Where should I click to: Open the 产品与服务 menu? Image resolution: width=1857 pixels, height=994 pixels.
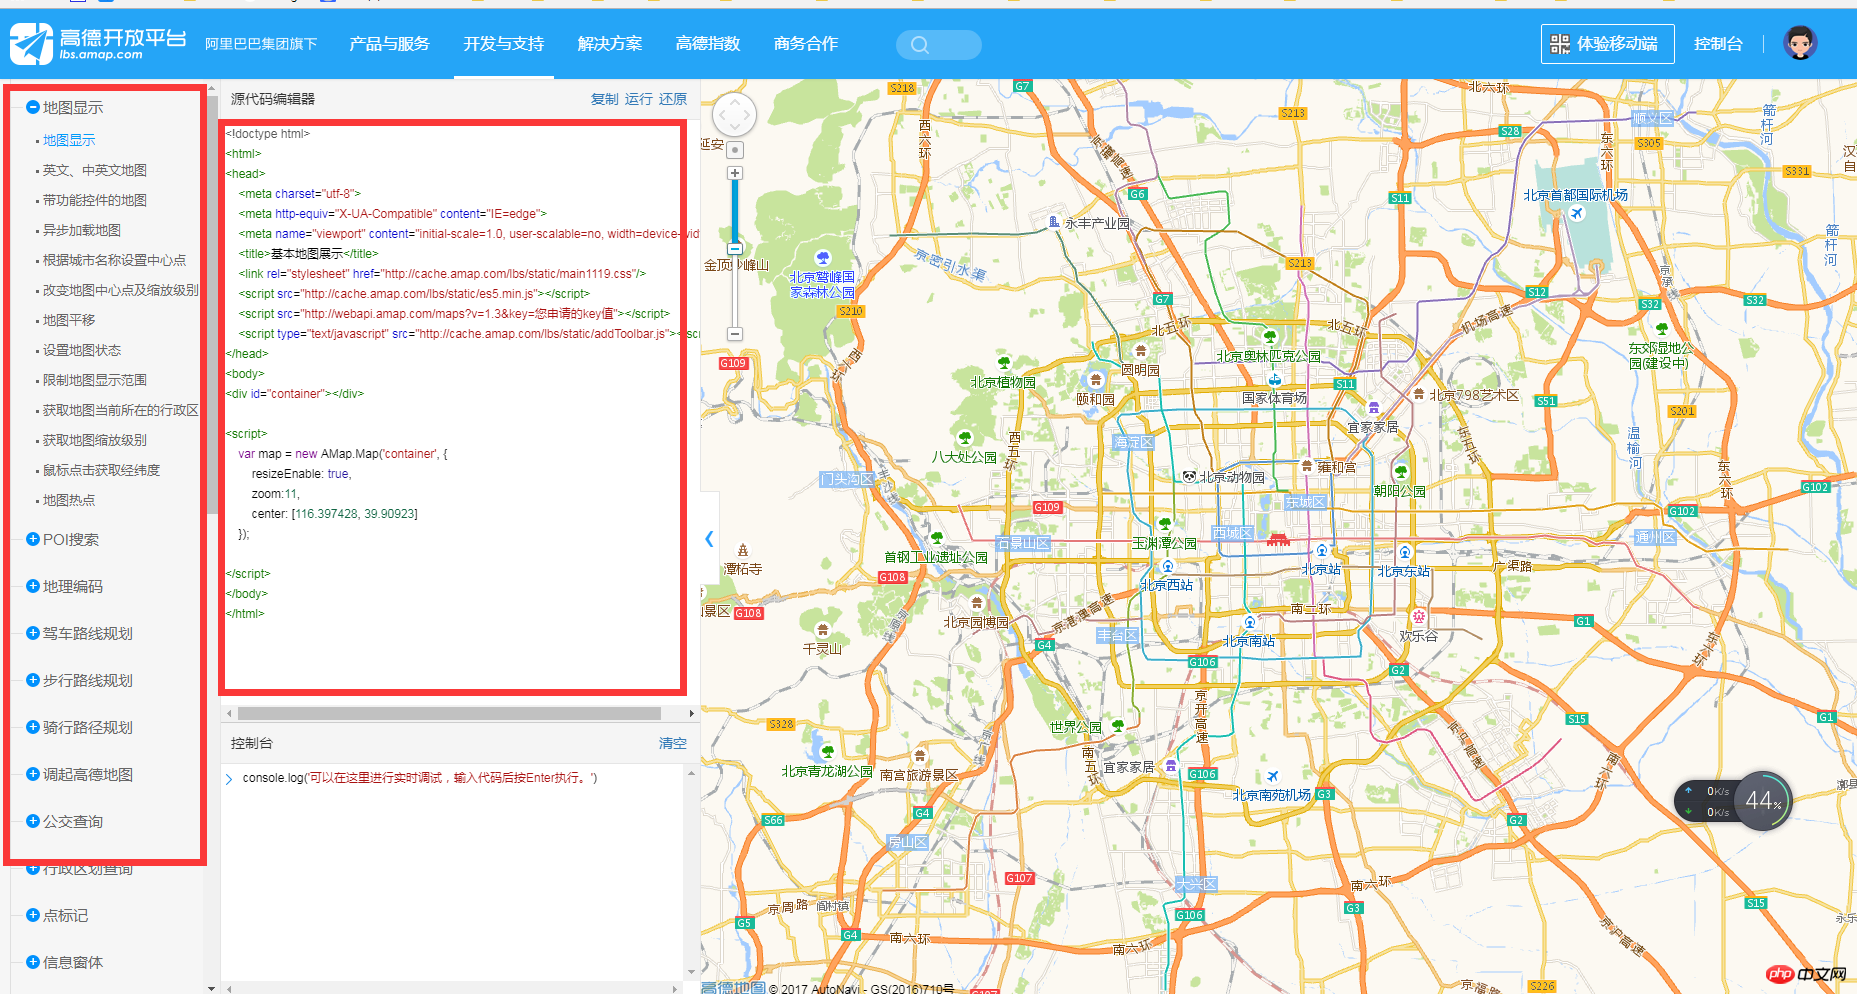[x=389, y=44]
